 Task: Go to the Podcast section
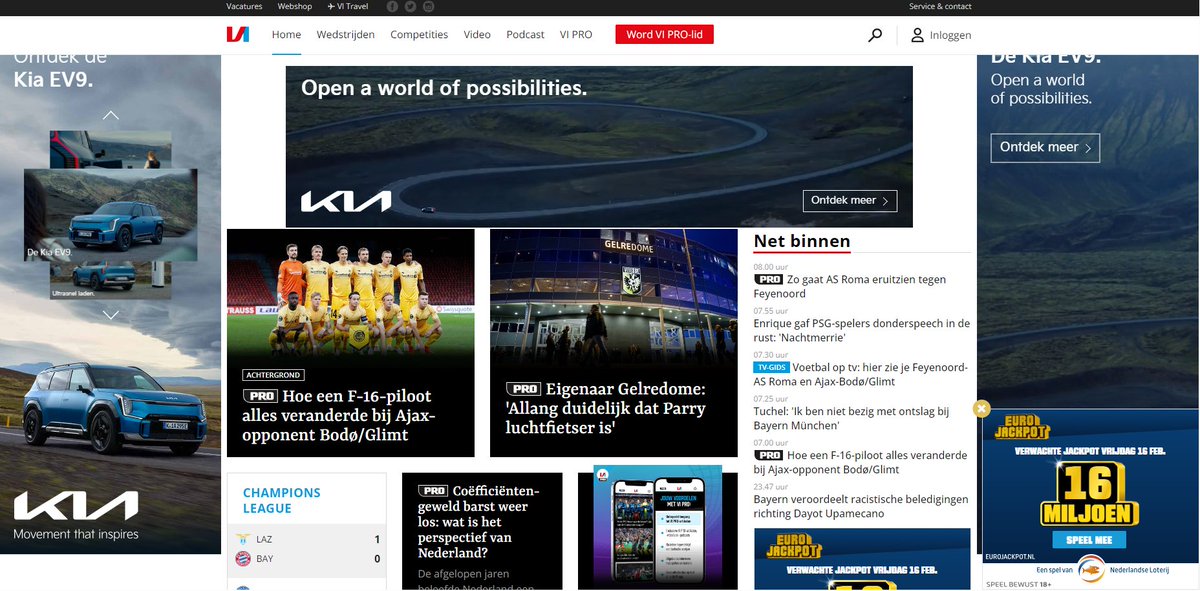(525, 35)
